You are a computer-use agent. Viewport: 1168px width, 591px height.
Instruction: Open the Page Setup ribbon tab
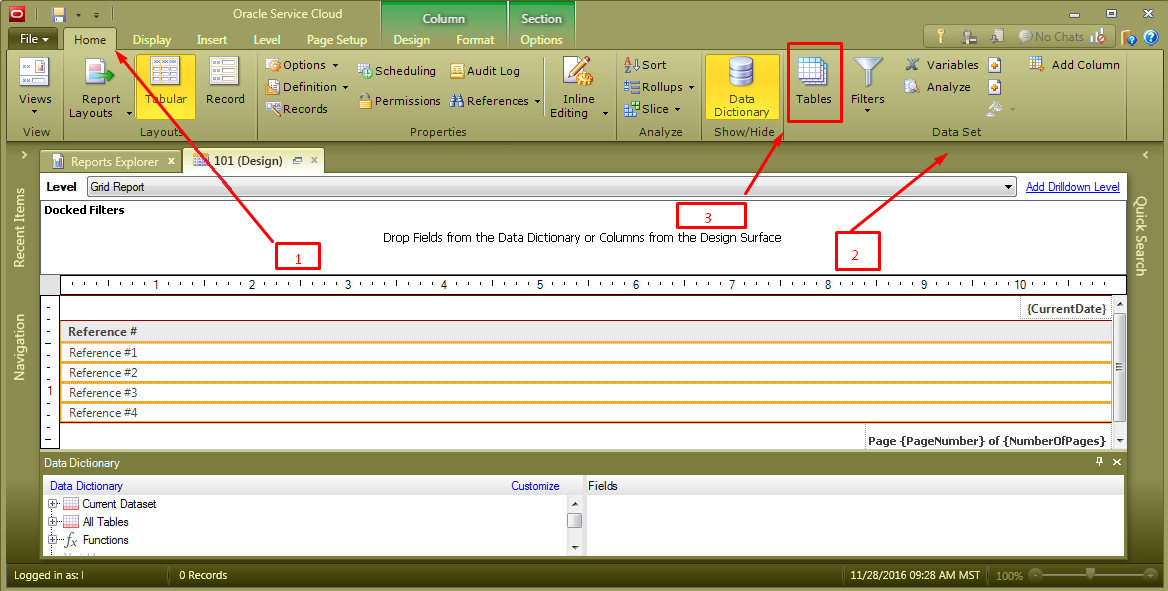[337, 39]
